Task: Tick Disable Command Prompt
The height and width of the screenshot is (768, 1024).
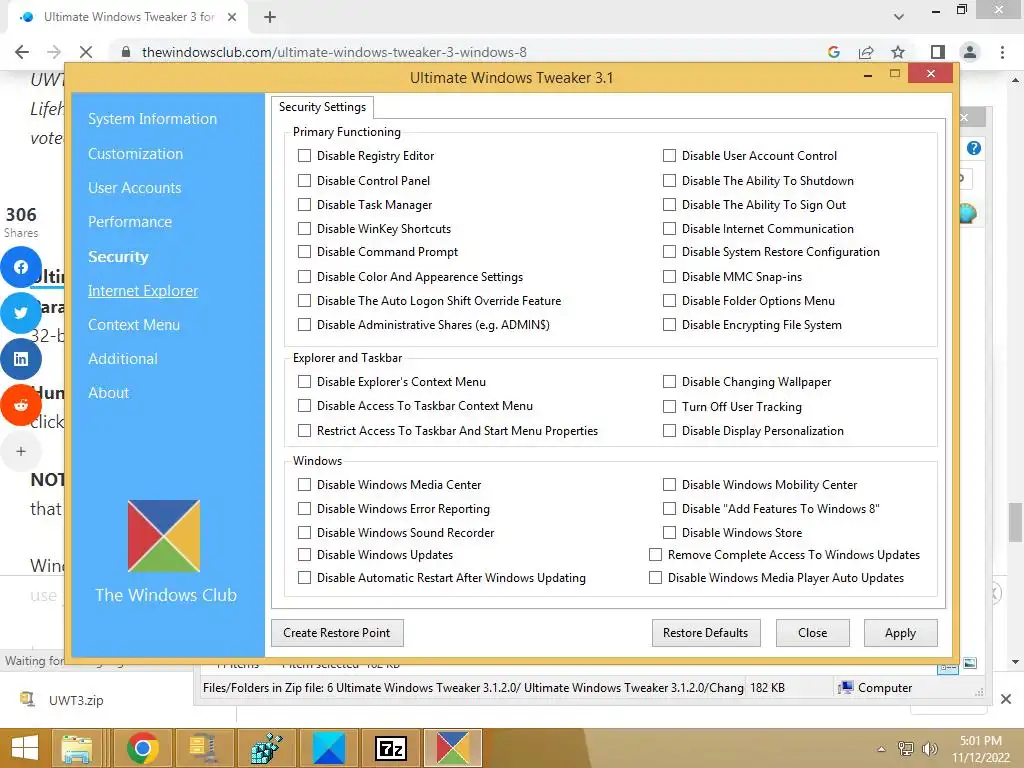Action: pos(304,251)
